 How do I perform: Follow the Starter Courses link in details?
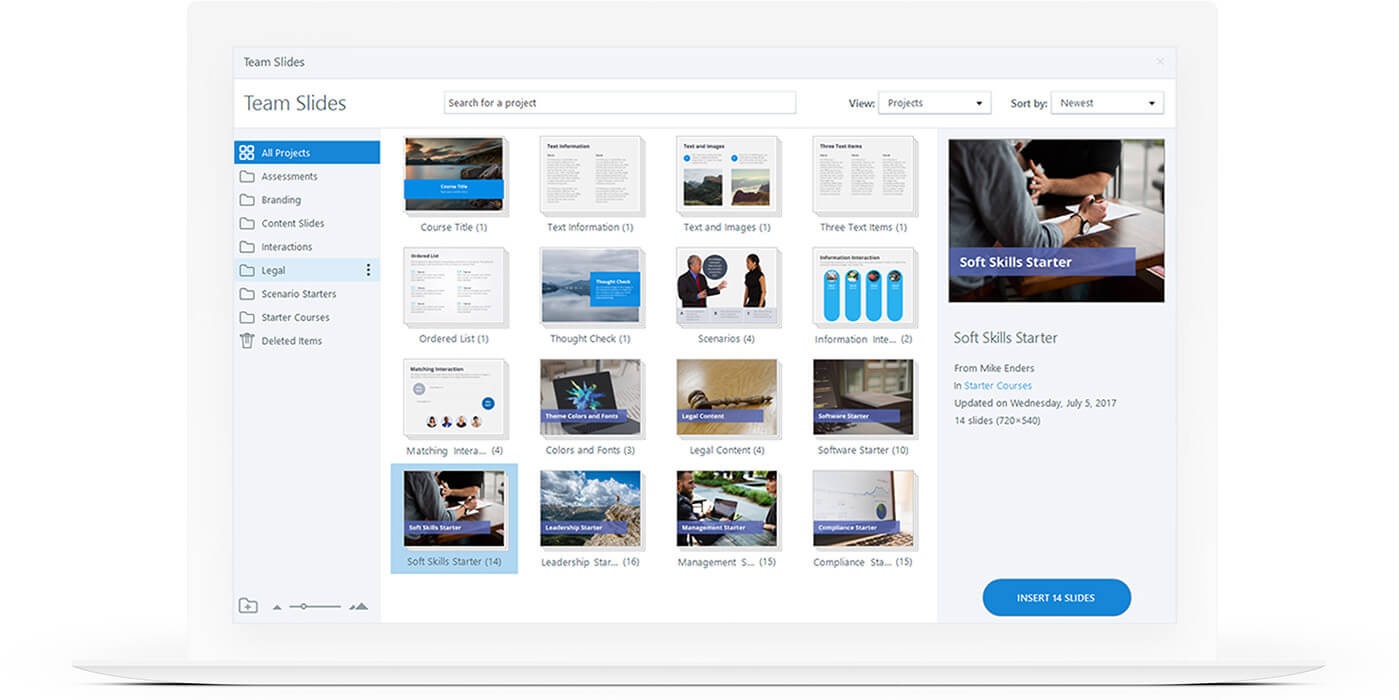coord(997,386)
